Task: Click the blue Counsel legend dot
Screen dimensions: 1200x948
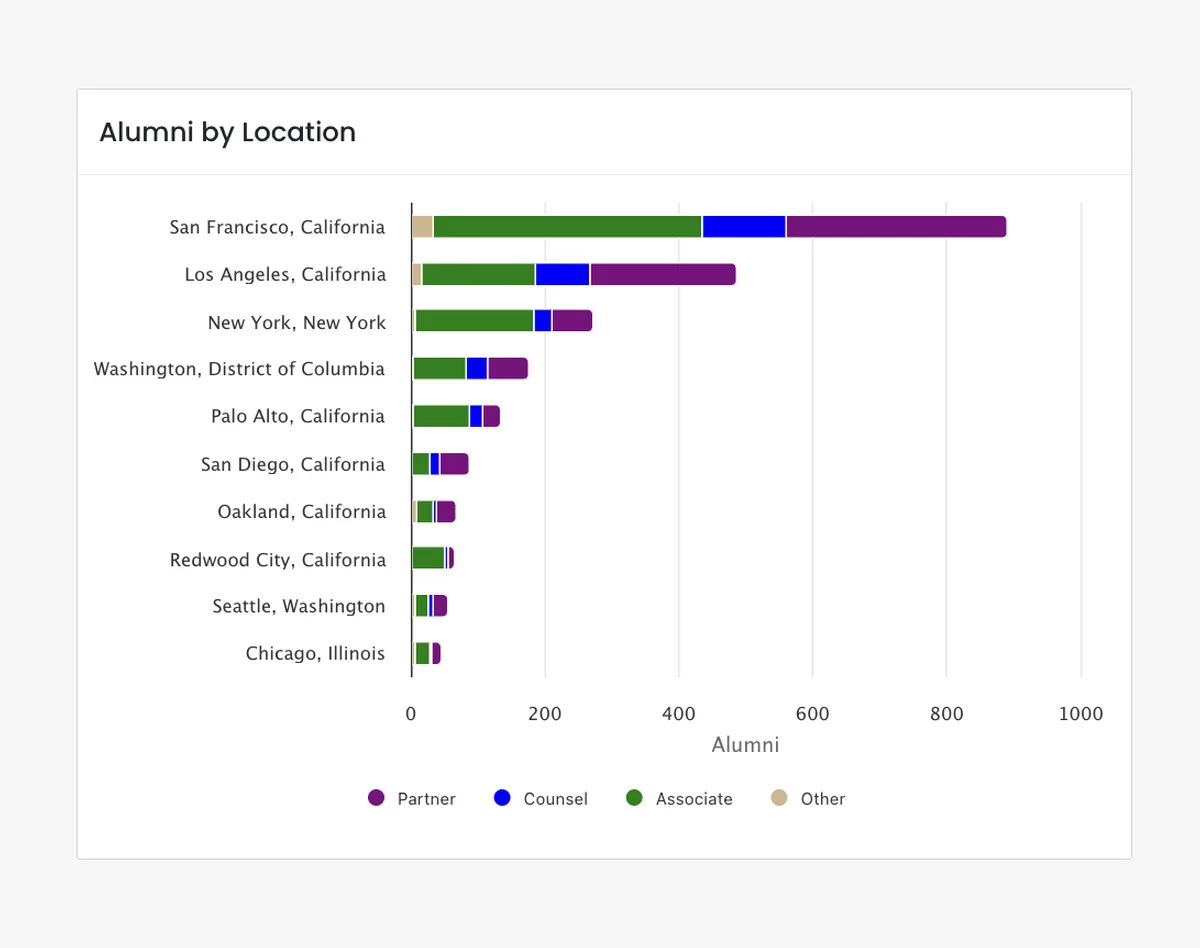Action: (x=502, y=798)
